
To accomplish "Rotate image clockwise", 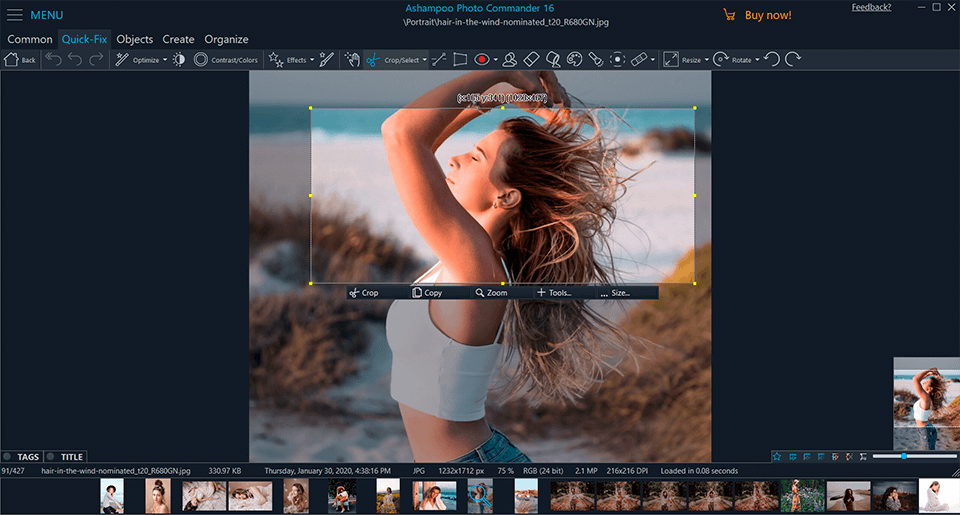I will point(793,59).
